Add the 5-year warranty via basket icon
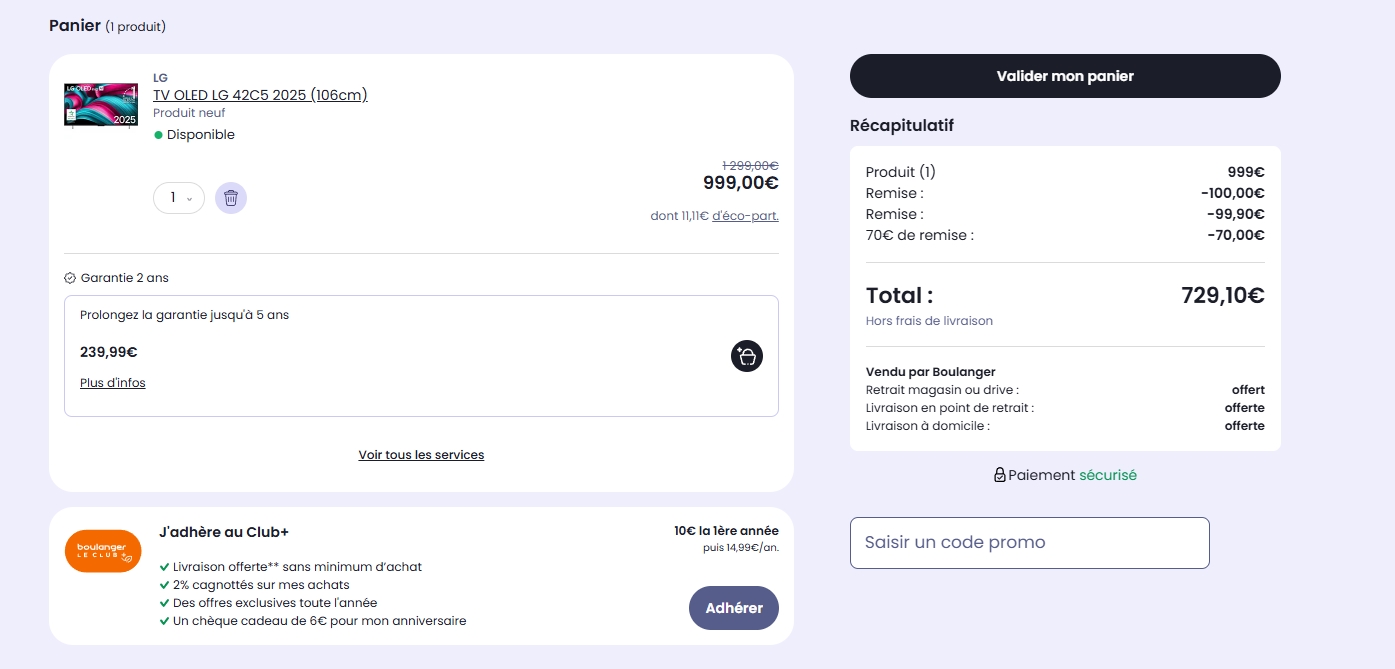The image size is (1395, 669). coord(747,356)
